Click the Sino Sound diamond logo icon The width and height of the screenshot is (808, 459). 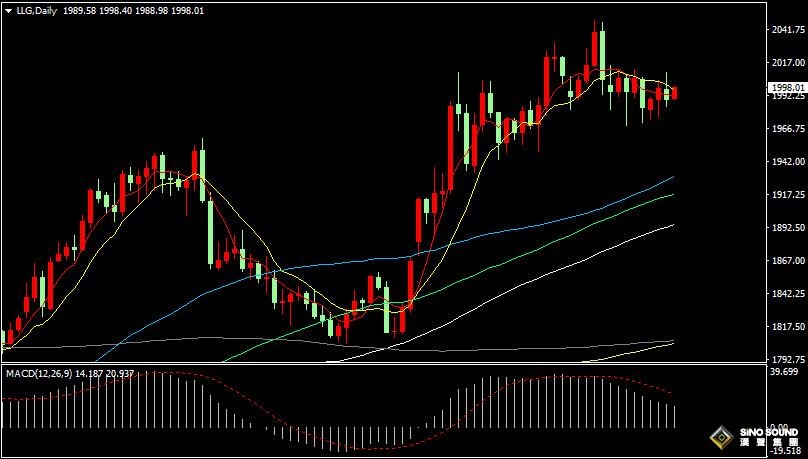tap(720, 436)
